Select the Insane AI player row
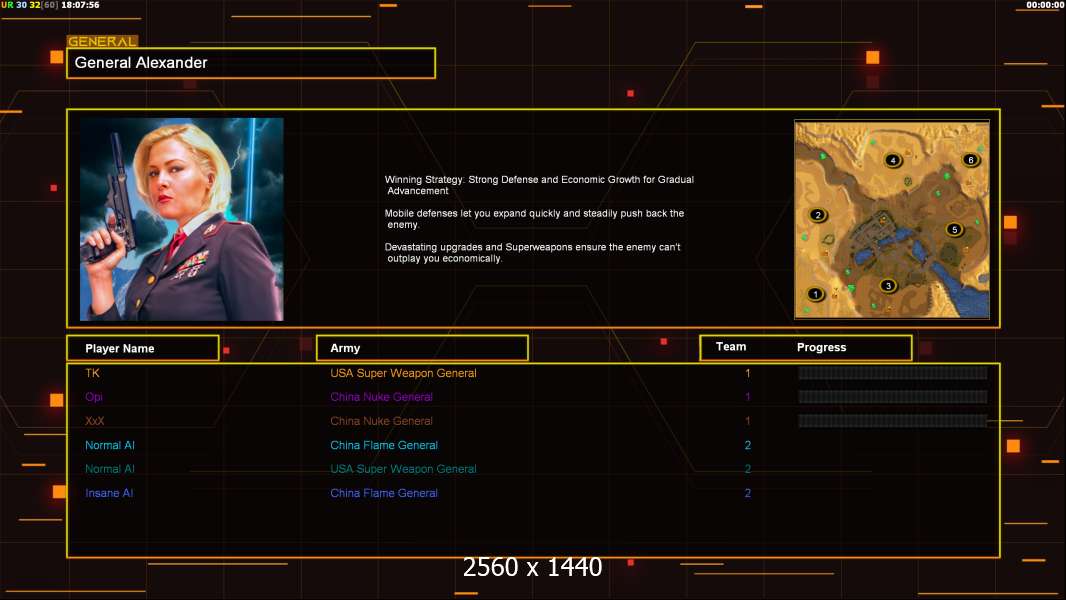The image size is (1066, 600). tap(109, 493)
